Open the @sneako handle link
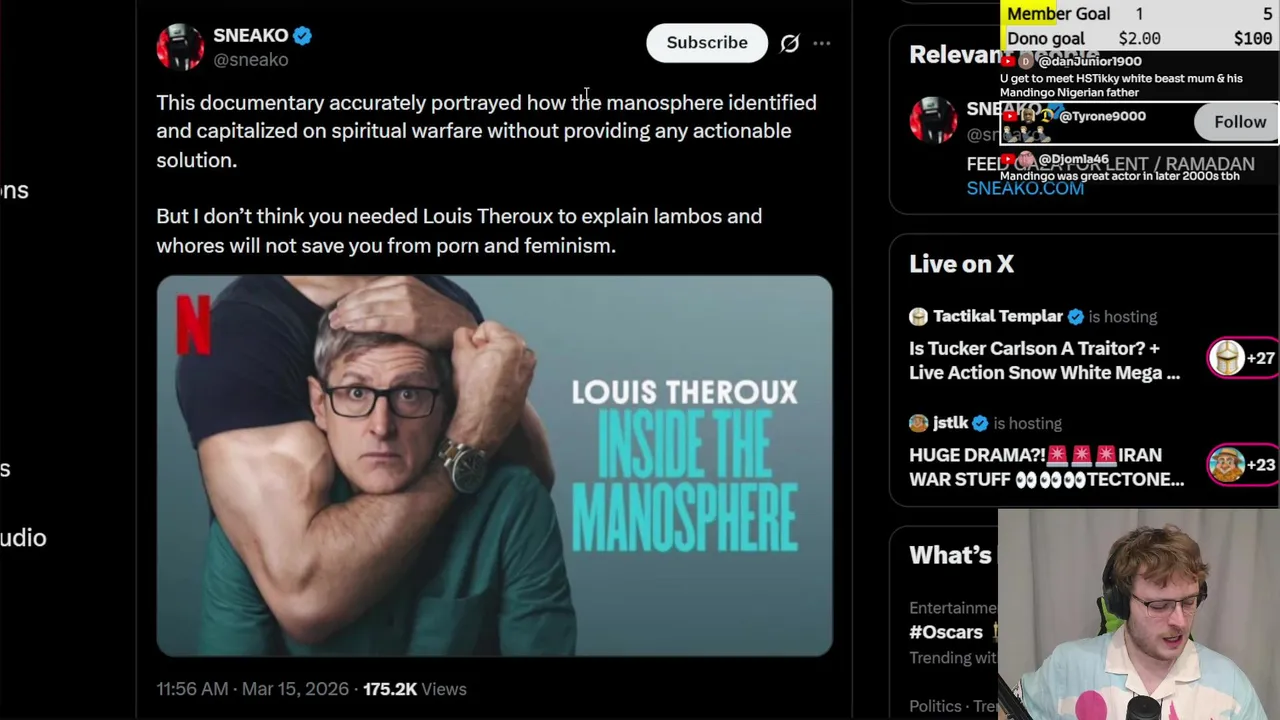The width and height of the screenshot is (1280, 720). coord(250,60)
